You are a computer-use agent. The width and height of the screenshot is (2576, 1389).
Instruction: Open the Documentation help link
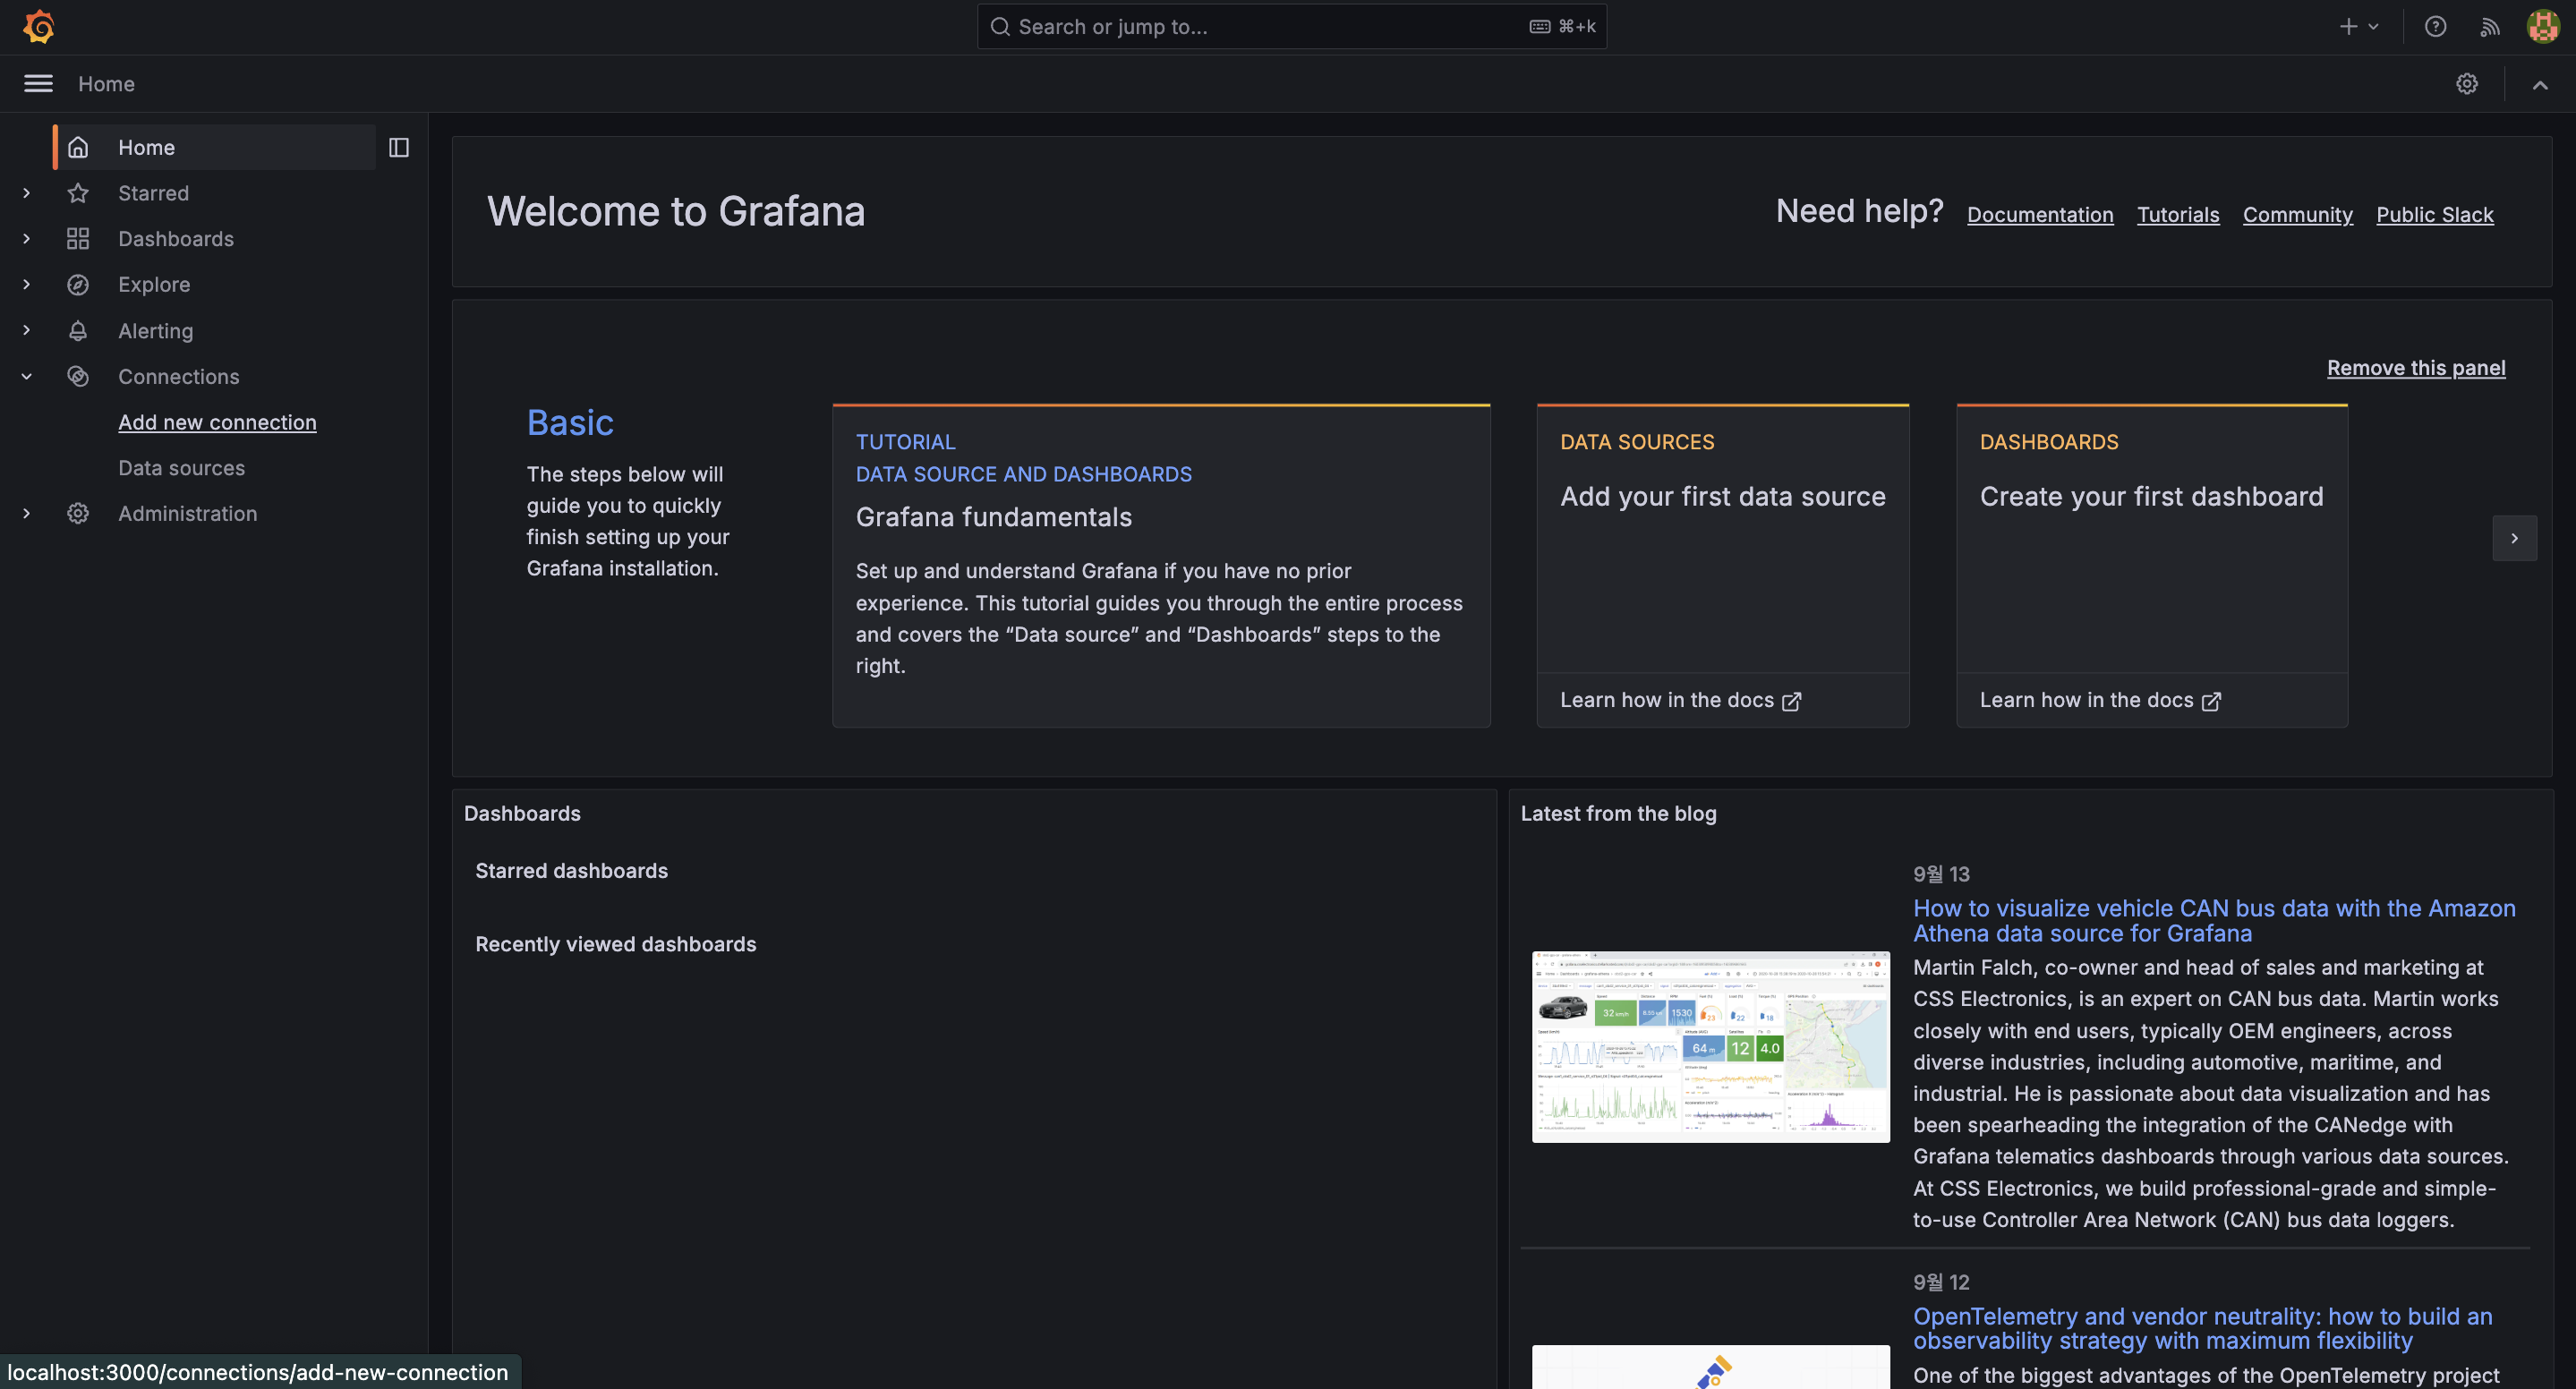2040,215
